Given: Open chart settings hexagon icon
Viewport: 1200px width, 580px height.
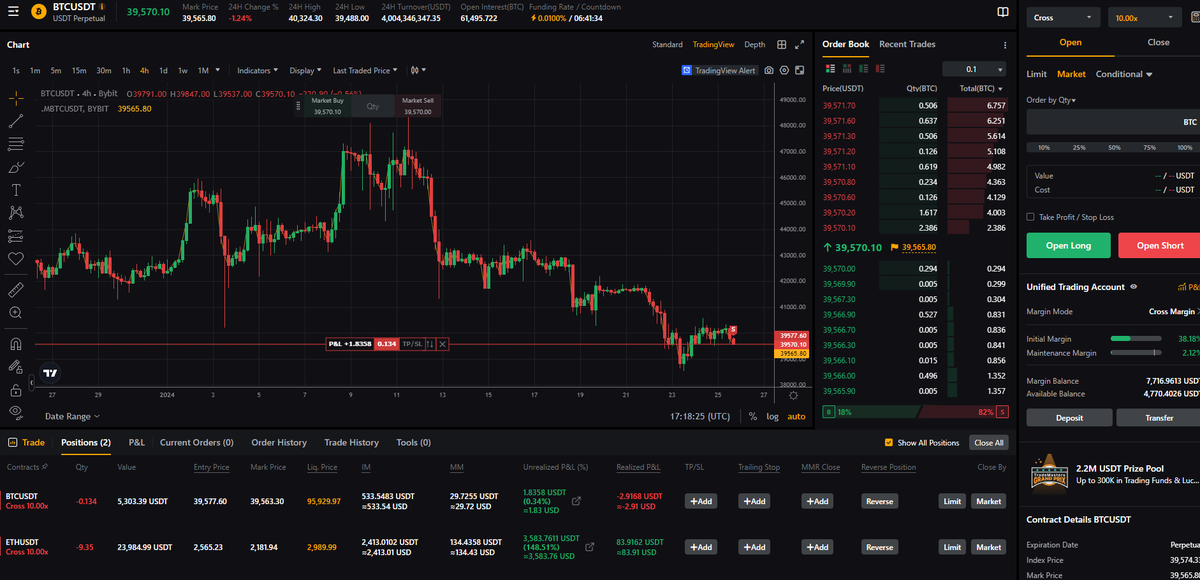Looking at the screenshot, I should (x=785, y=71).
